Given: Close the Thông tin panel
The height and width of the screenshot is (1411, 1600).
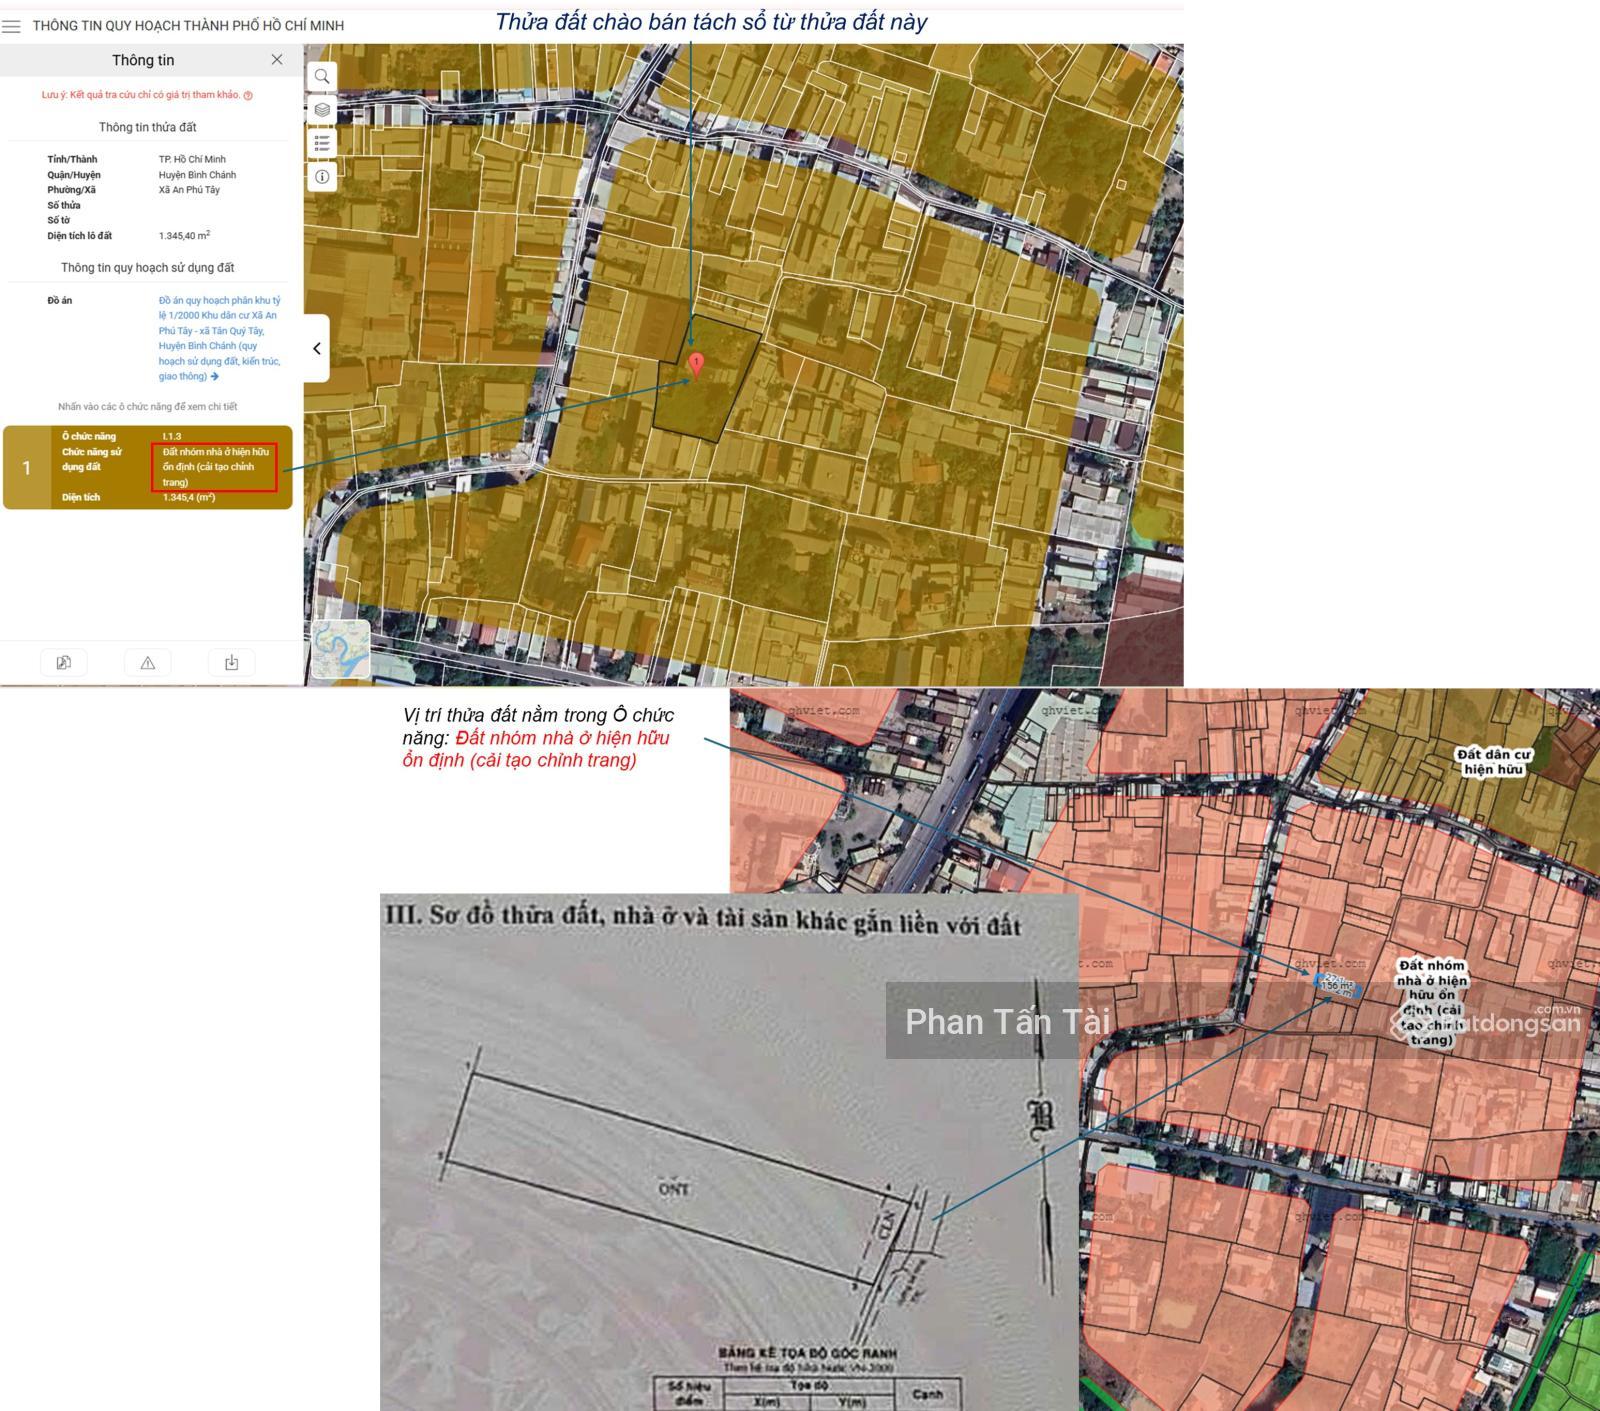Looking at the screenshot, I should click(277, 60).
